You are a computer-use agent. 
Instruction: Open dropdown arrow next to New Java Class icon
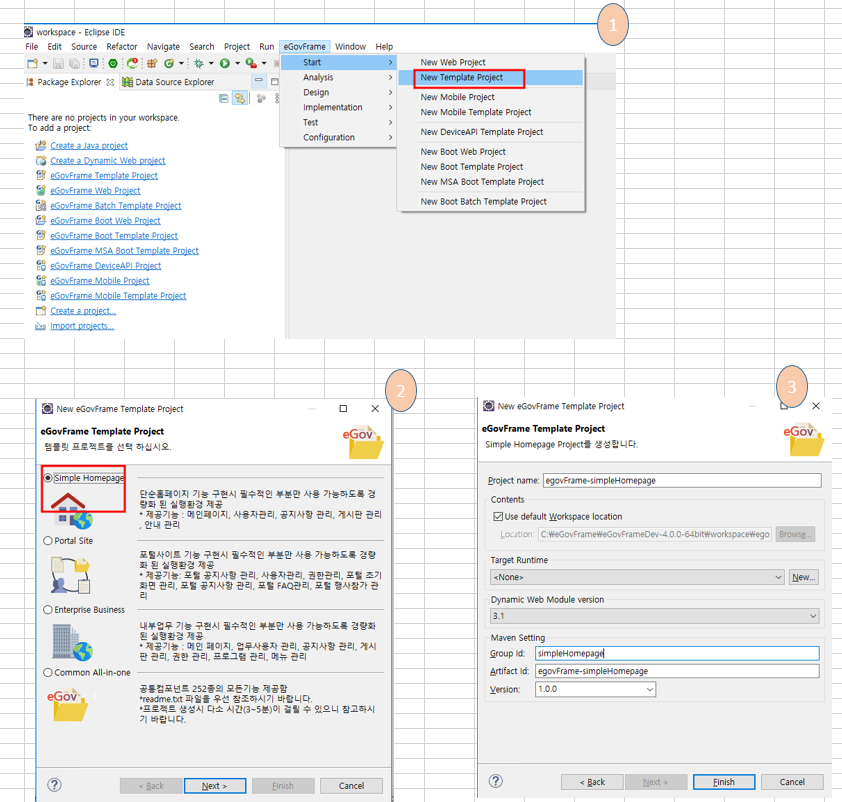pos(182,63)
